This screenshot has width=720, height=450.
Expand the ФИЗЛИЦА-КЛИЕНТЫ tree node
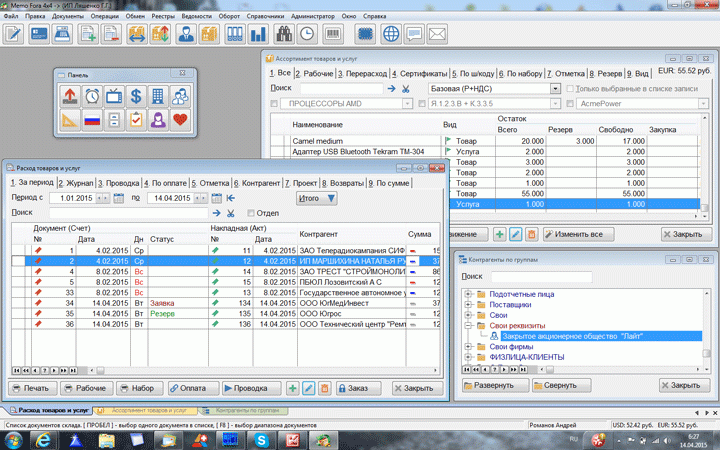point(468,357)
